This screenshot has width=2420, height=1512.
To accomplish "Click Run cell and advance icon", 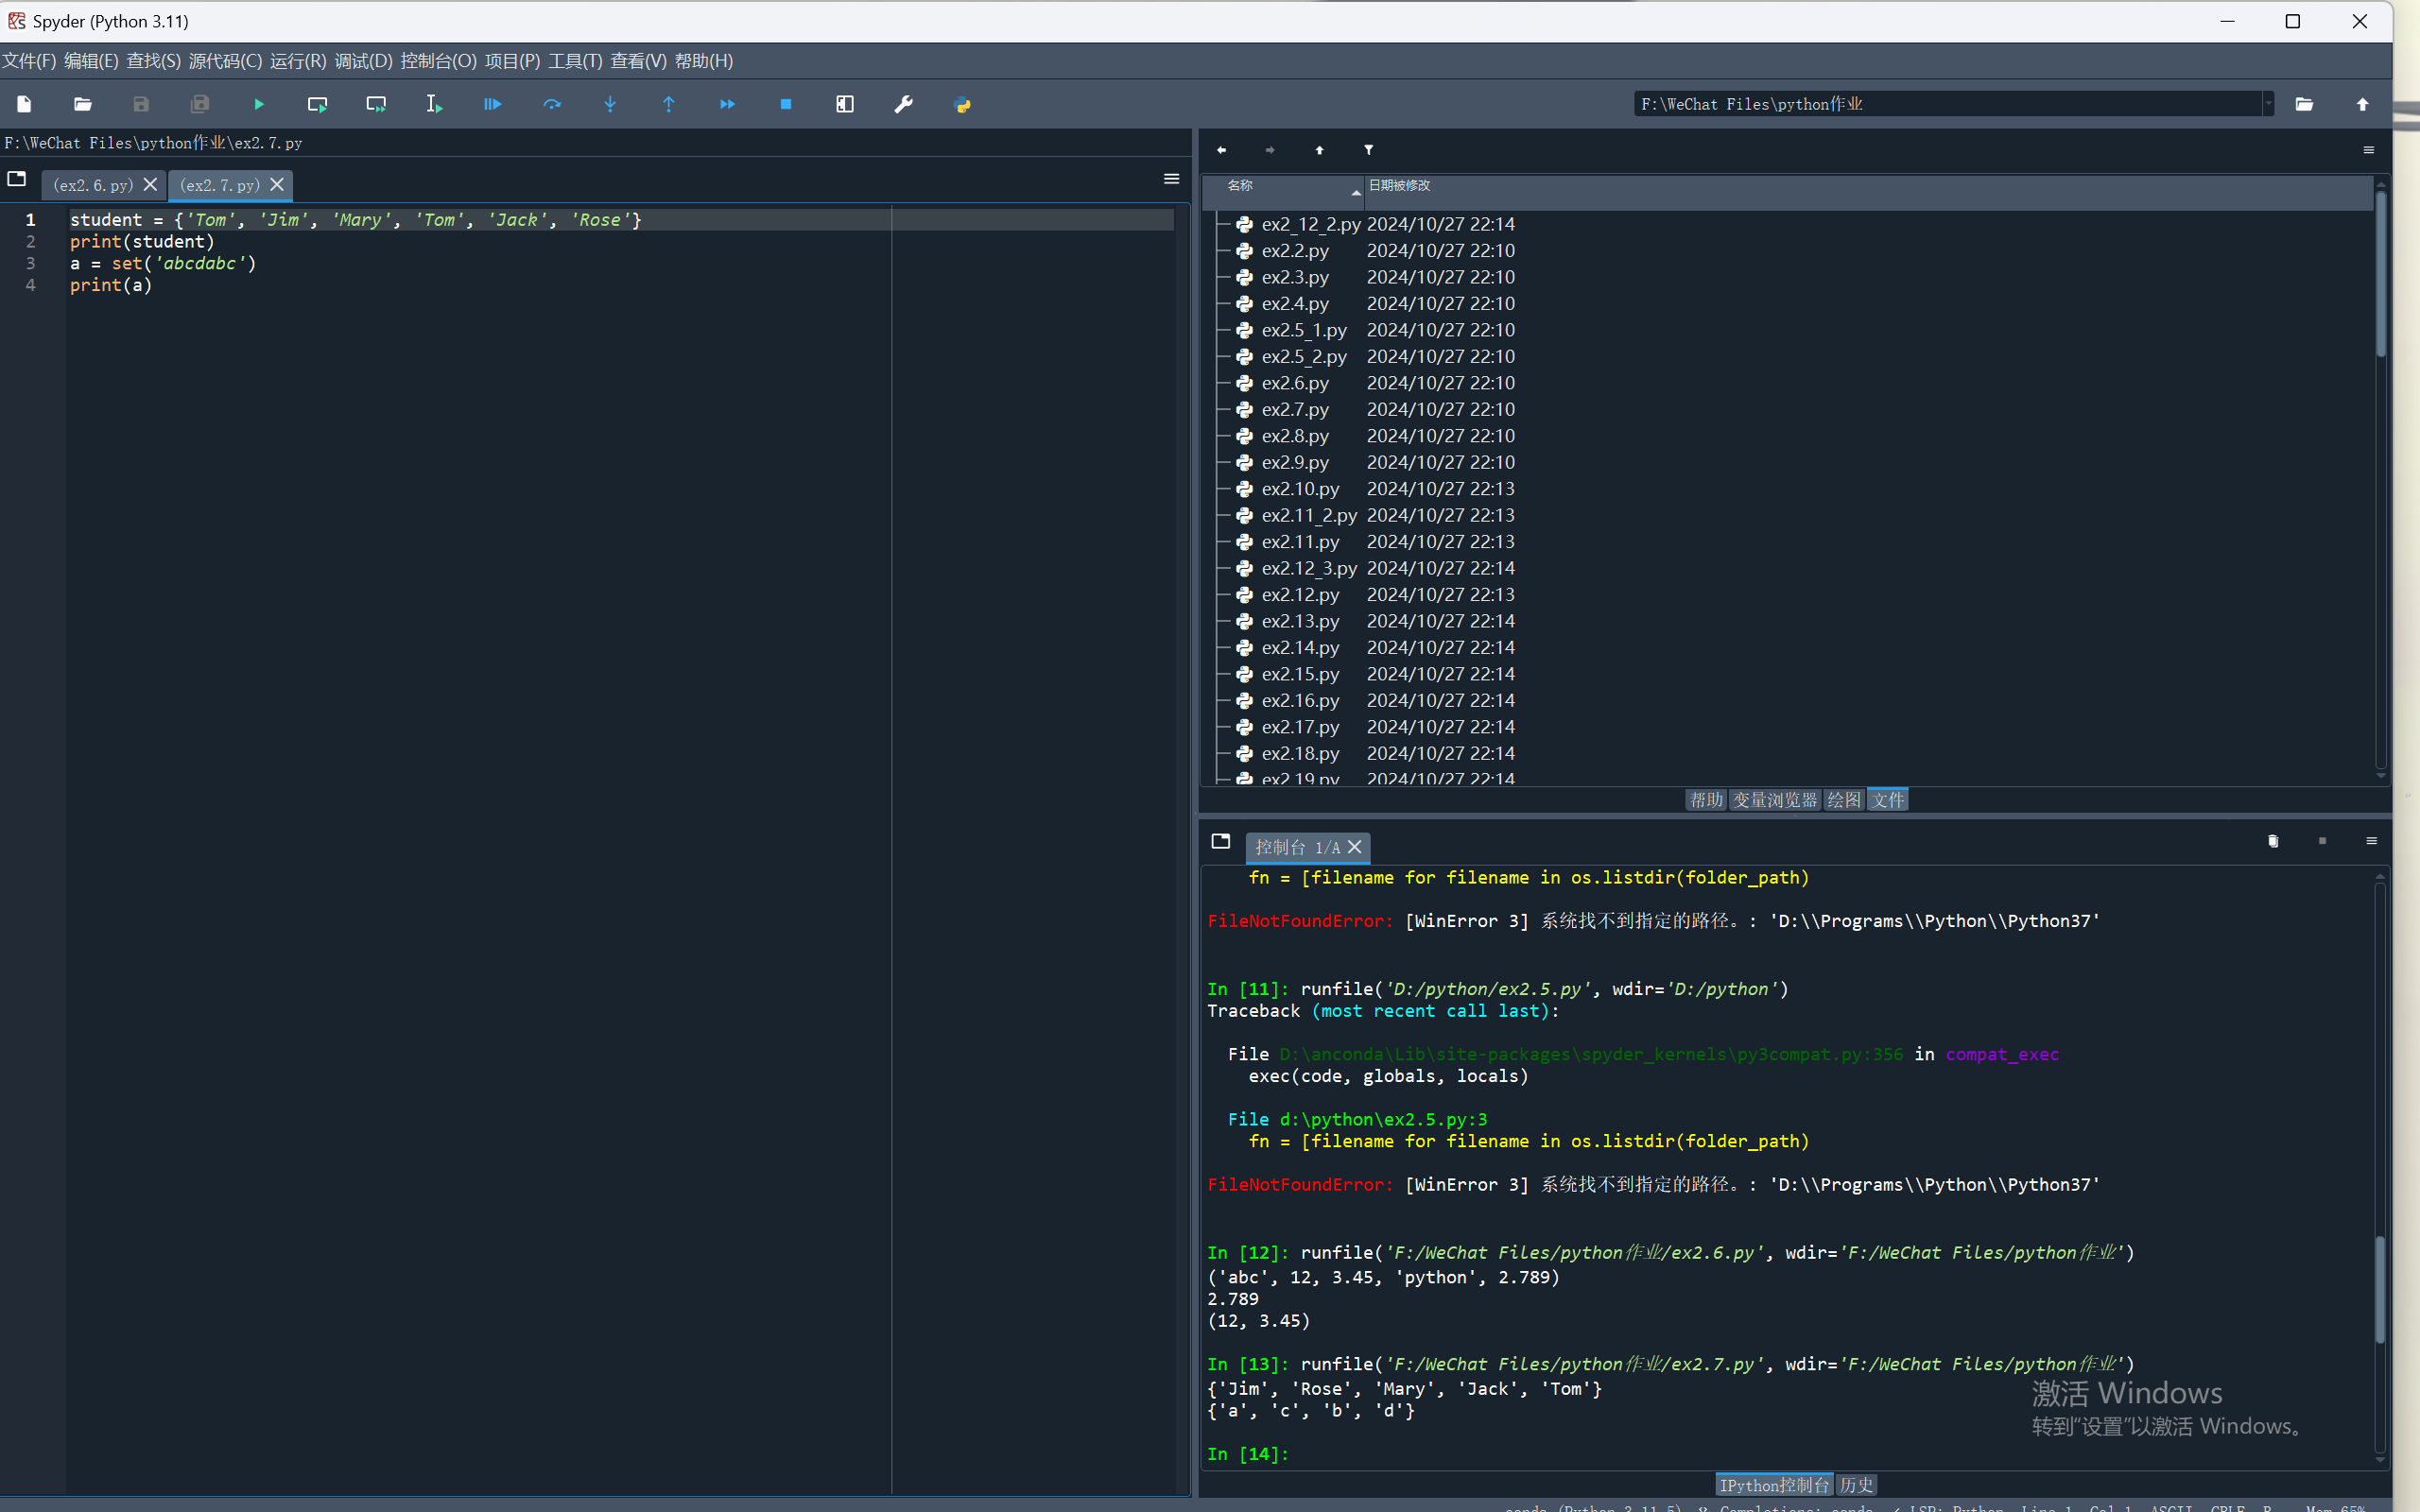I will pos(376,104).
